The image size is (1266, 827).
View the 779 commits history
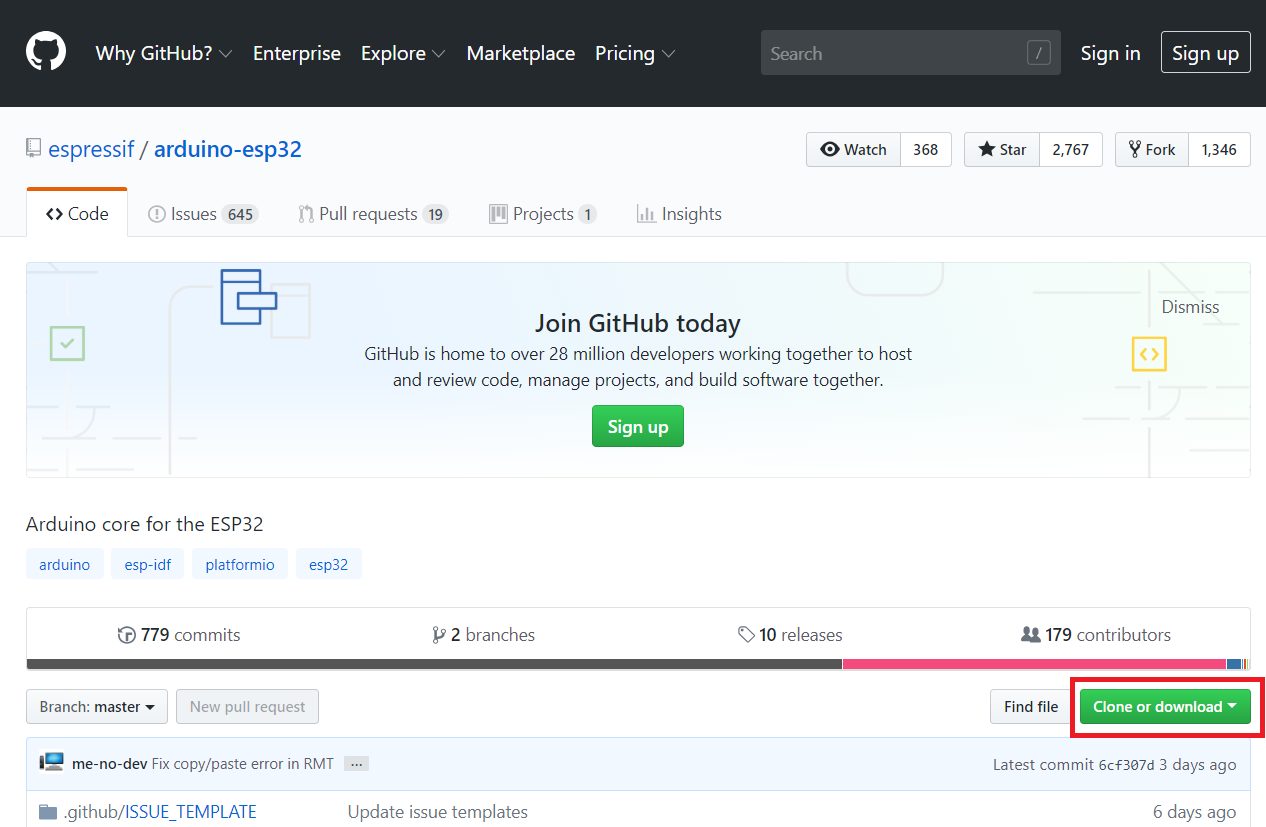tap(179, 634)
